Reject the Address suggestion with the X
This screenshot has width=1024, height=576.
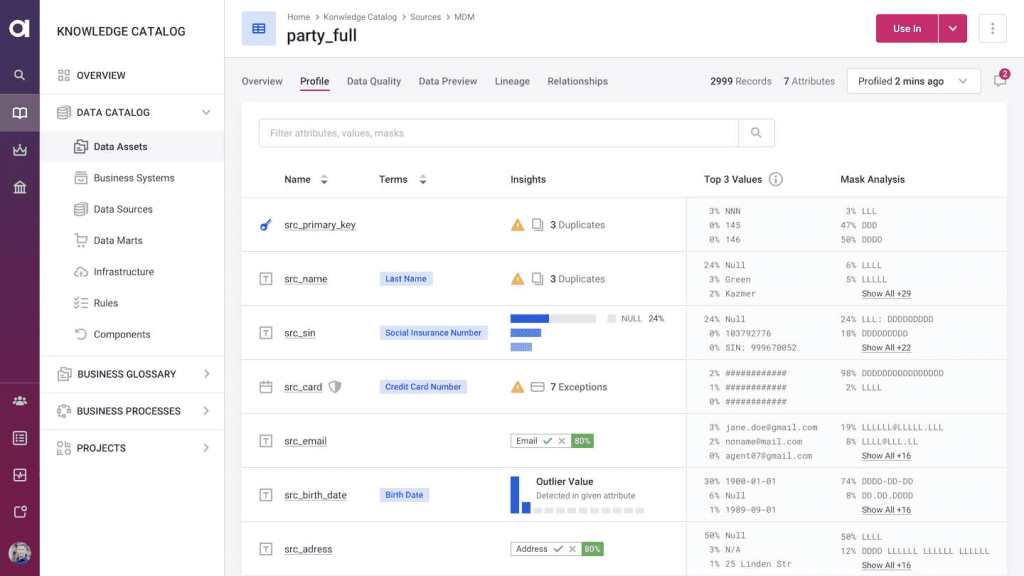tap(572, 549)
